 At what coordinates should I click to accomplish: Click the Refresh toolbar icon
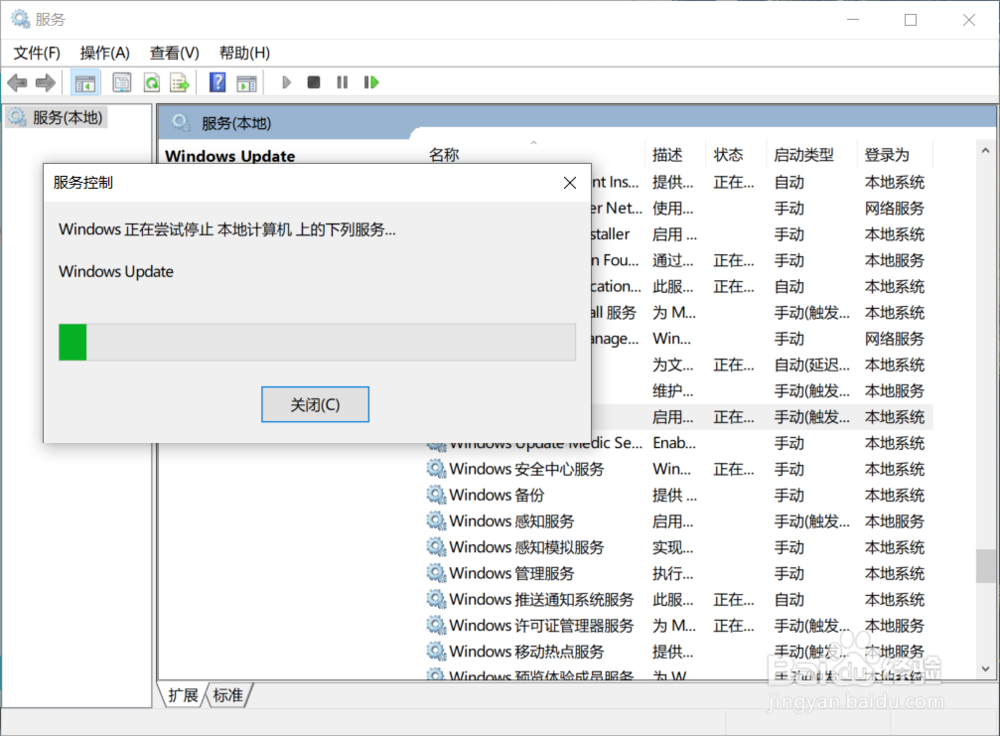pyautogui.click(x=152, y=82)
